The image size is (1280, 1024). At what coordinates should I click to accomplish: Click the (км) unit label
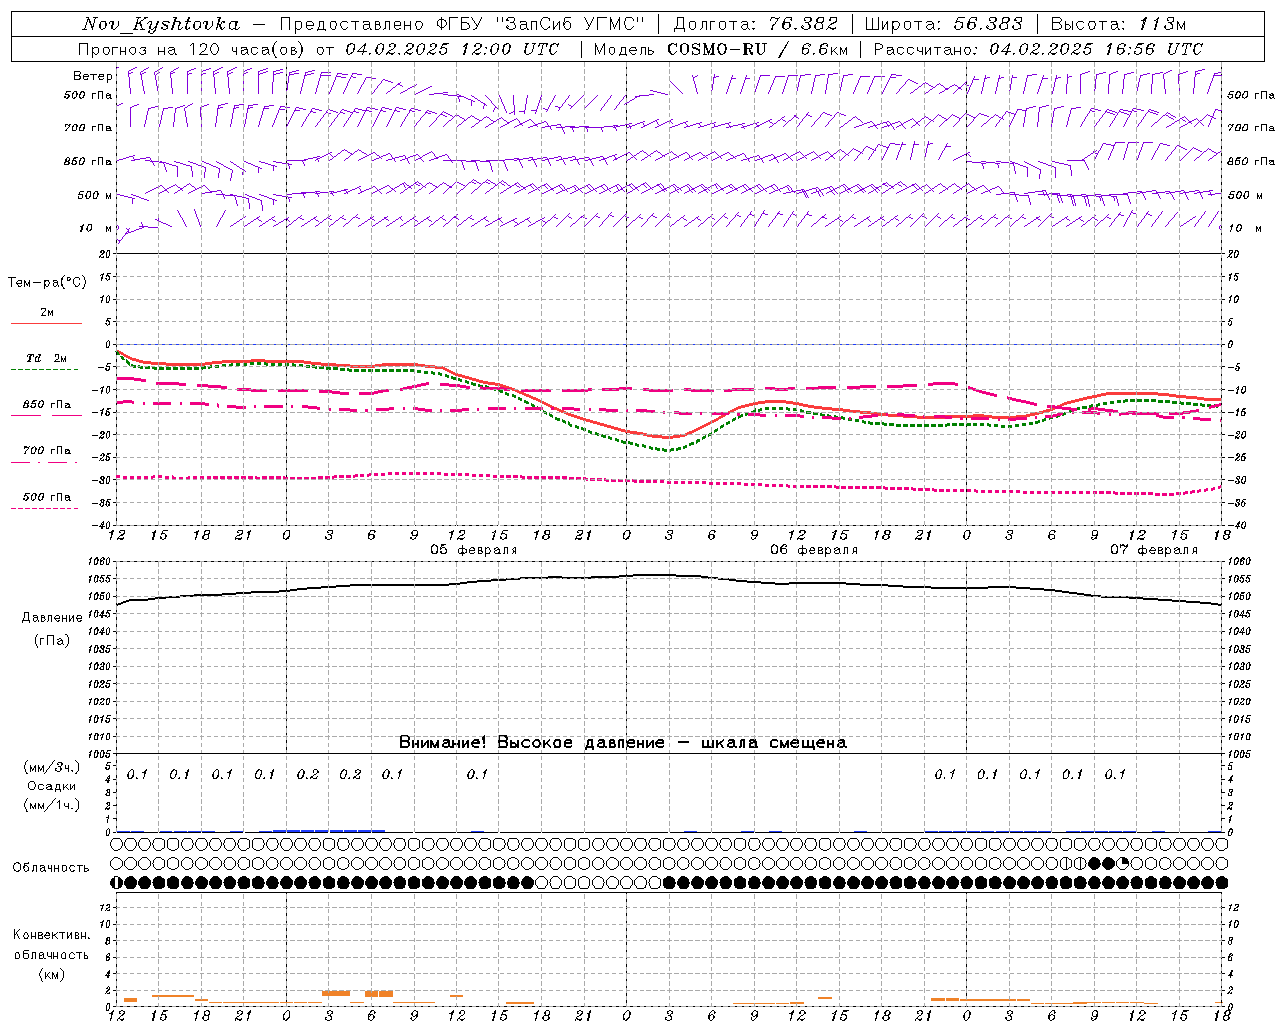pyautogui.click(x=52, y=974)
